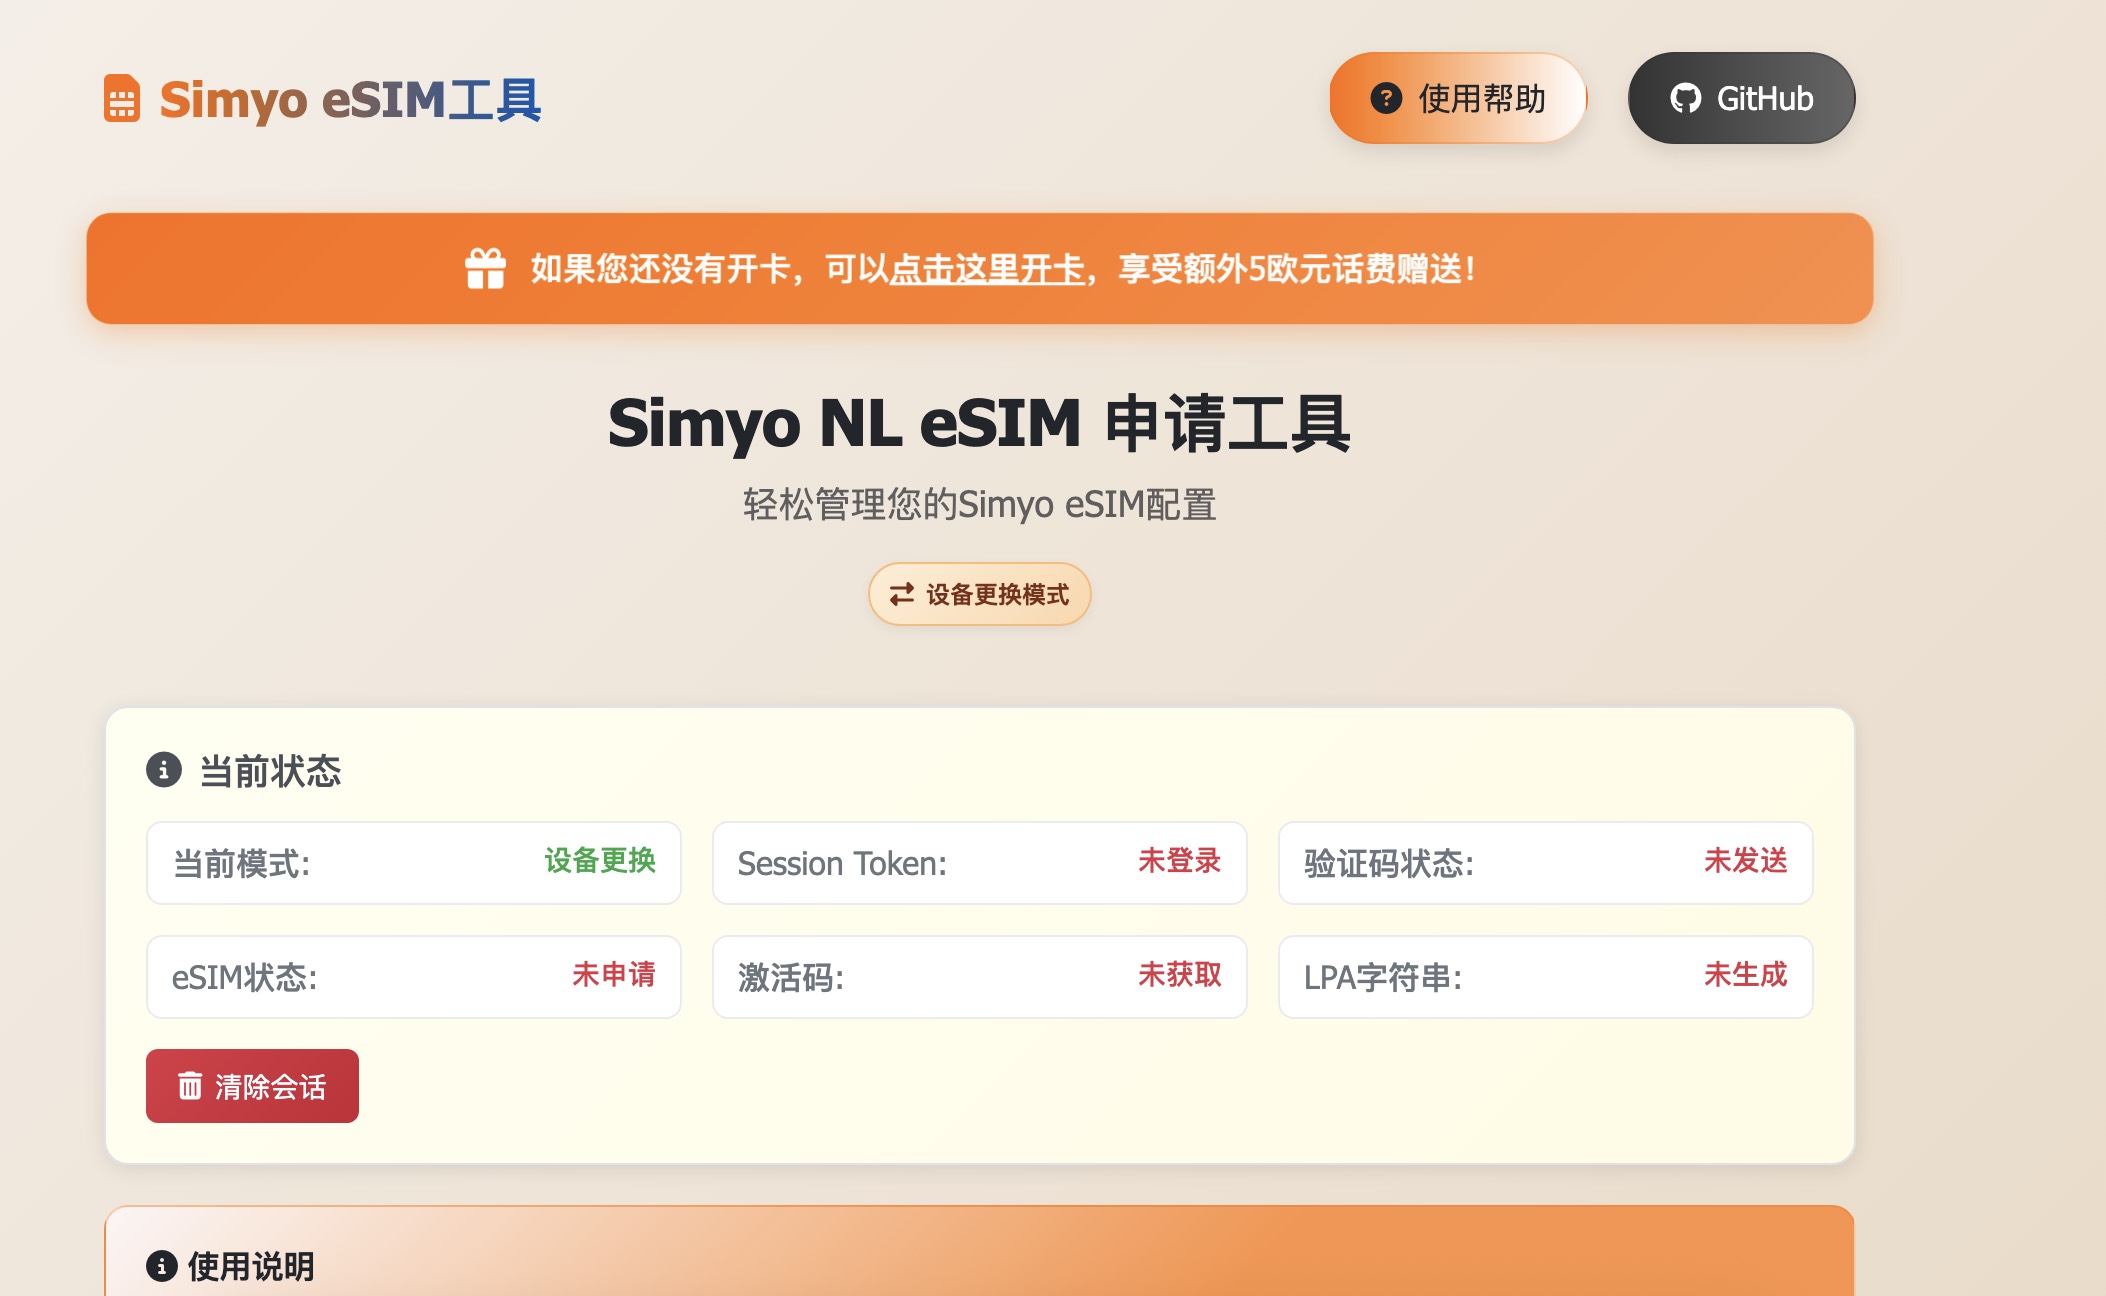Click the 轻松管理您的Simyo eSIM配置 subtitle
The width and height of the screenshot is (2106, 1296).
[979, 504]
